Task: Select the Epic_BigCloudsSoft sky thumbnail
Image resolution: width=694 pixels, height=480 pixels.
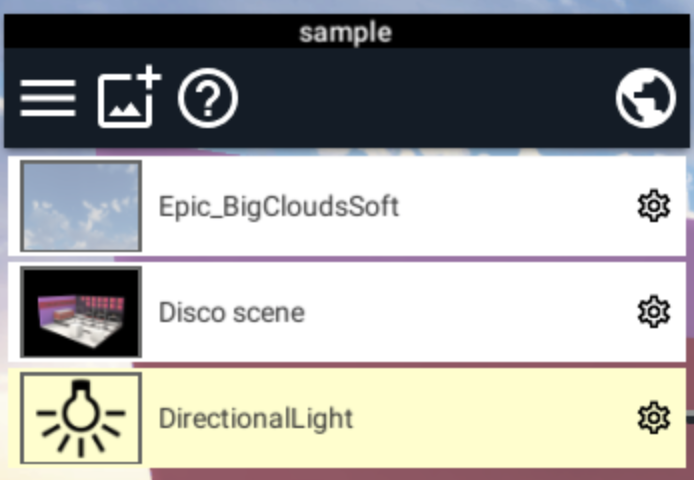Action: [81, 206]
